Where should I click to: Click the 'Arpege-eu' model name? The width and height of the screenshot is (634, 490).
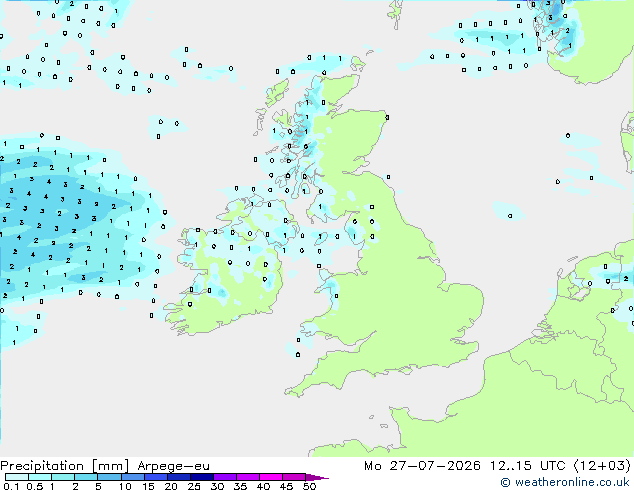(x=173, y=466)
